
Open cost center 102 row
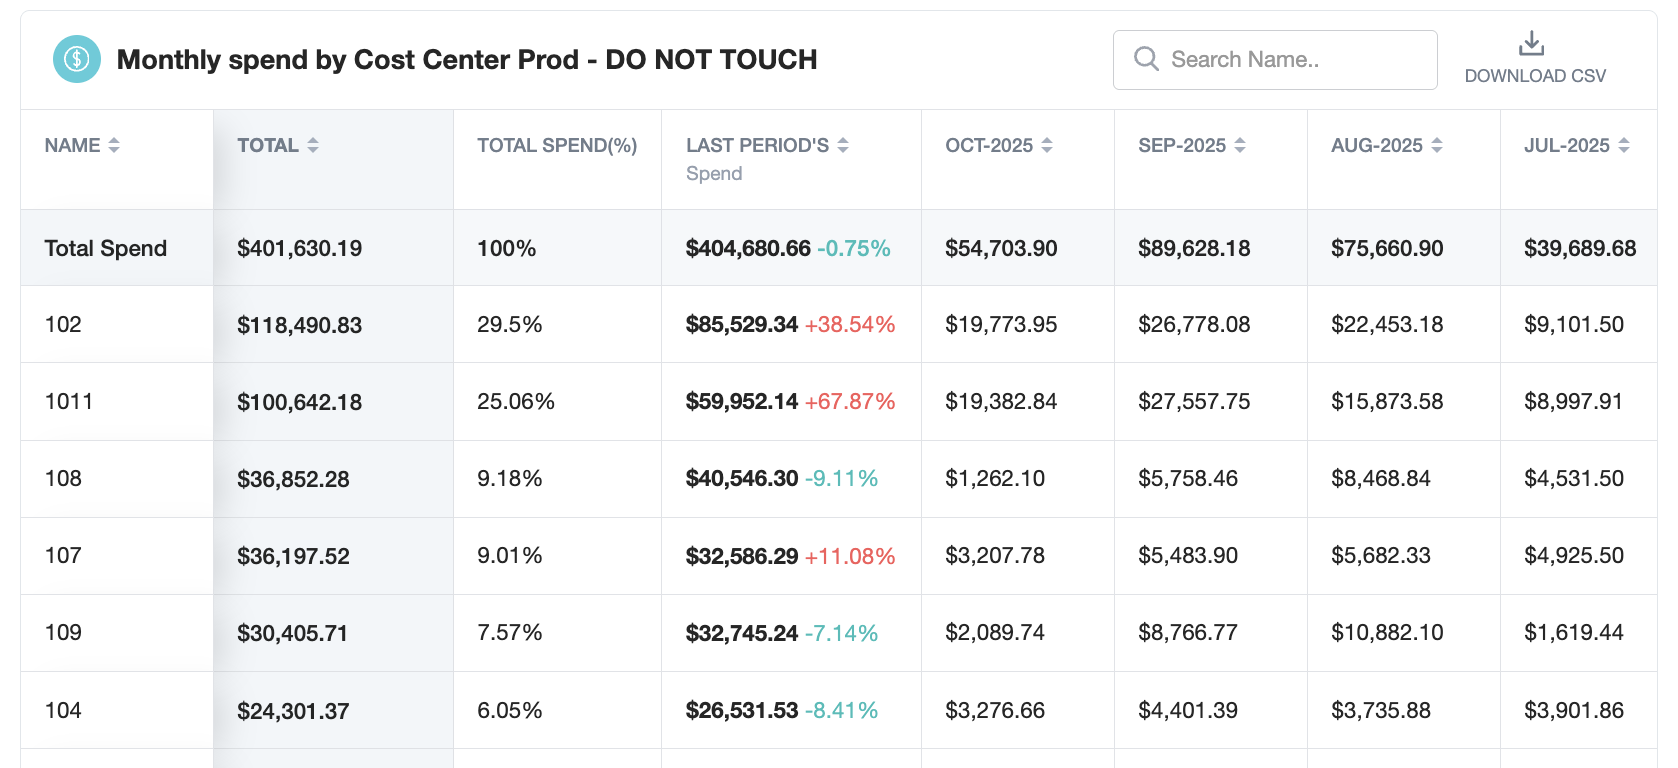[63, 324]
